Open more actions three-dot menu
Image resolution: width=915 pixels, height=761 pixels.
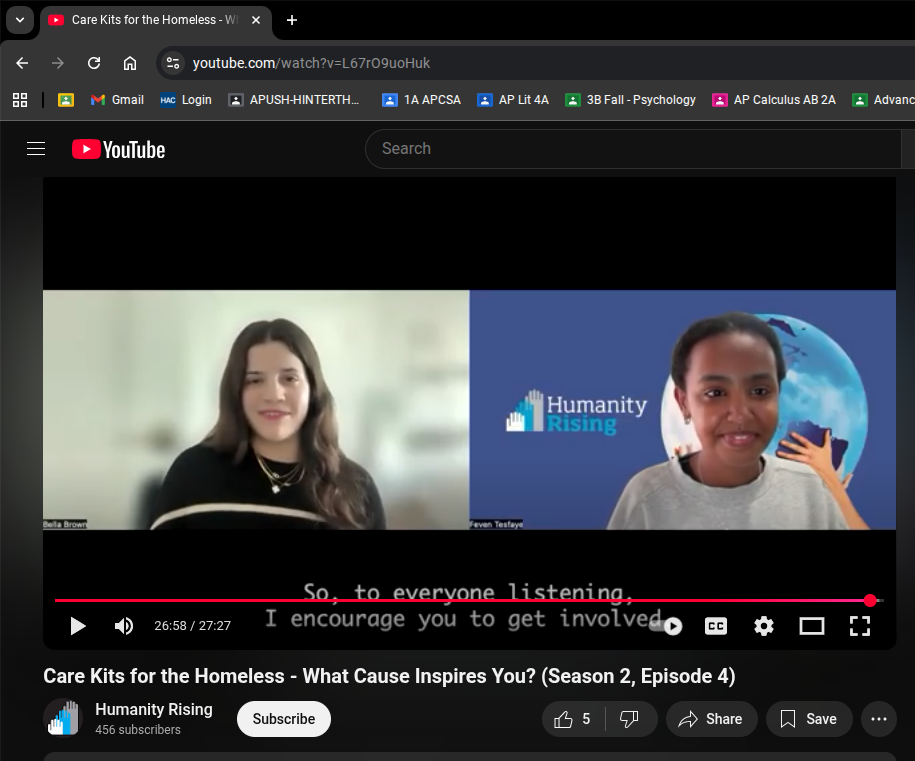(x=879, y=719)
